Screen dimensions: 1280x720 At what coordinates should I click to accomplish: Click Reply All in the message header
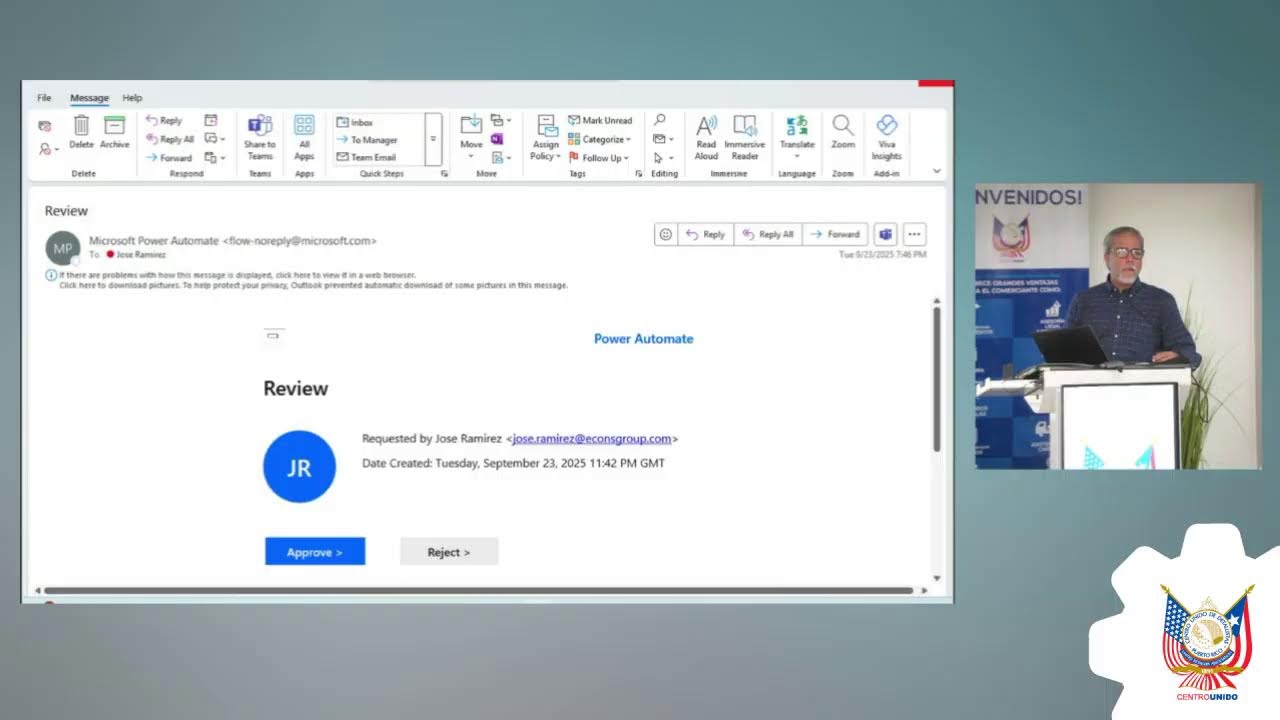point(767,234)
